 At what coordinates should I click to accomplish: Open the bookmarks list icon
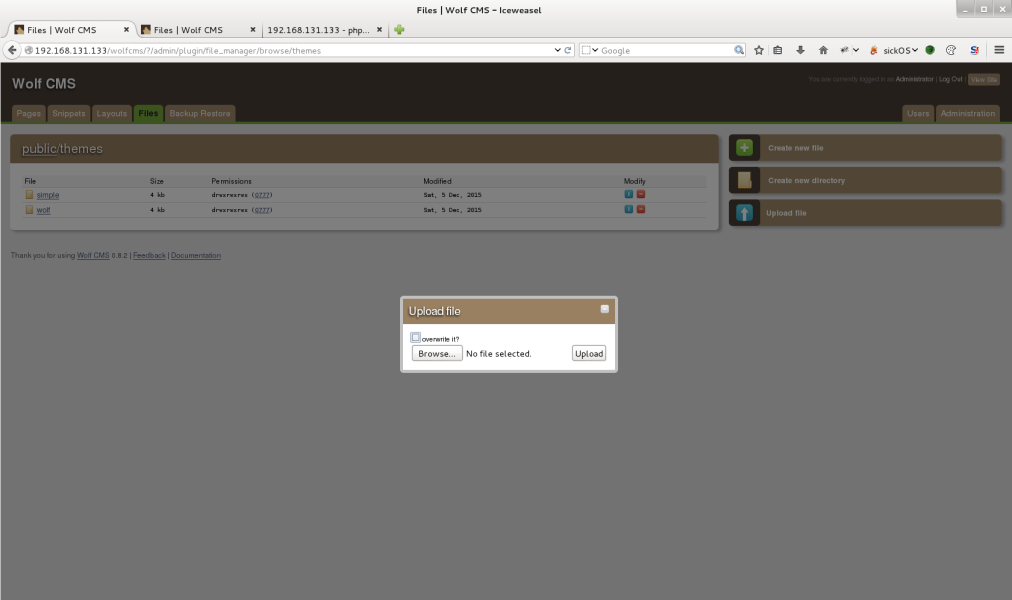pos(778,50)
